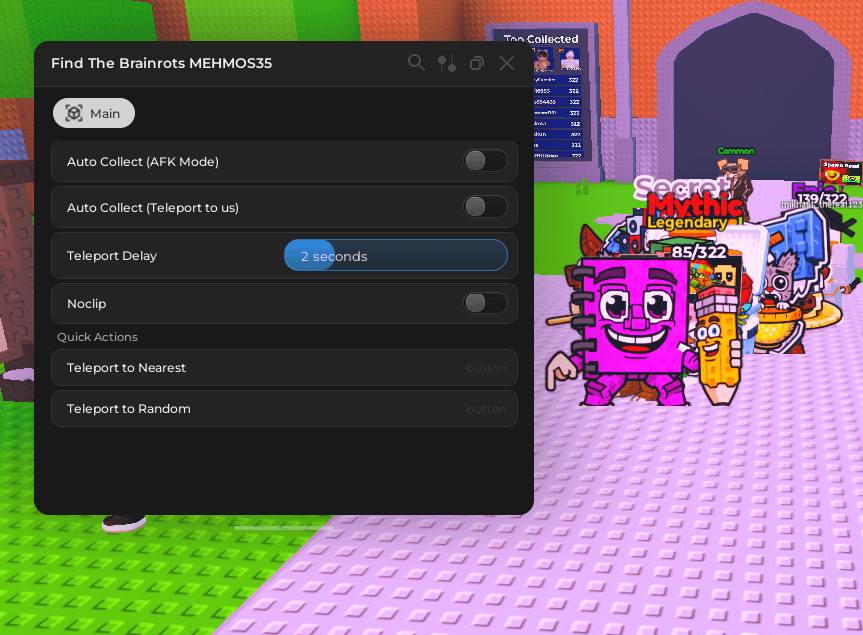Open the sliders settings icon

[447, 63]
